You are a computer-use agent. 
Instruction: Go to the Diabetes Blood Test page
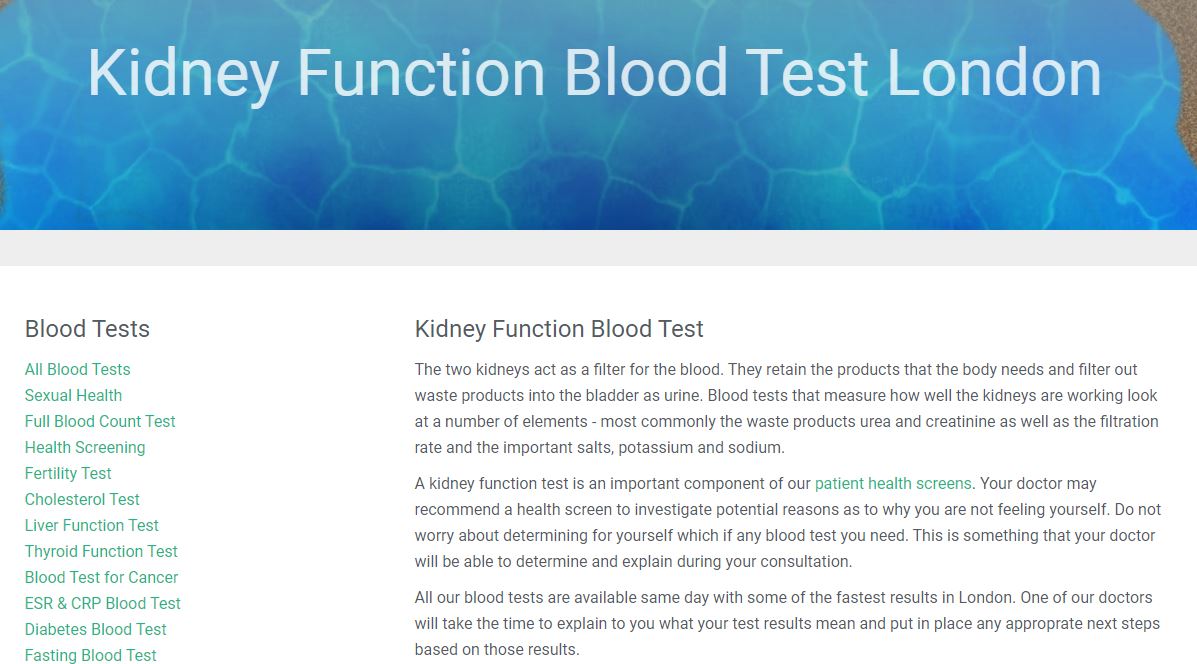coord(95,629)
